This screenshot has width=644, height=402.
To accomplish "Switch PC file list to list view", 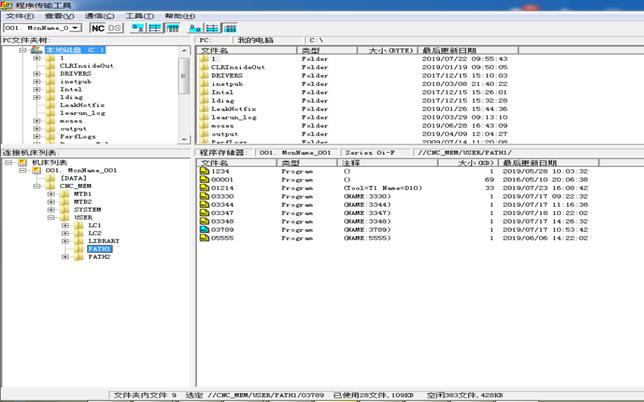I will click(154, 28).
